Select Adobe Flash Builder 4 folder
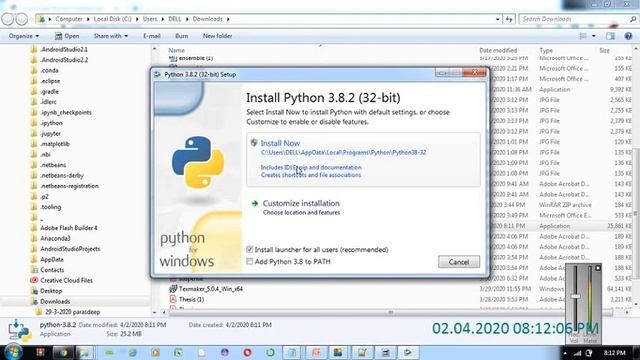Image resolution: width=640 pixels, height=360 pixels. 69,228
